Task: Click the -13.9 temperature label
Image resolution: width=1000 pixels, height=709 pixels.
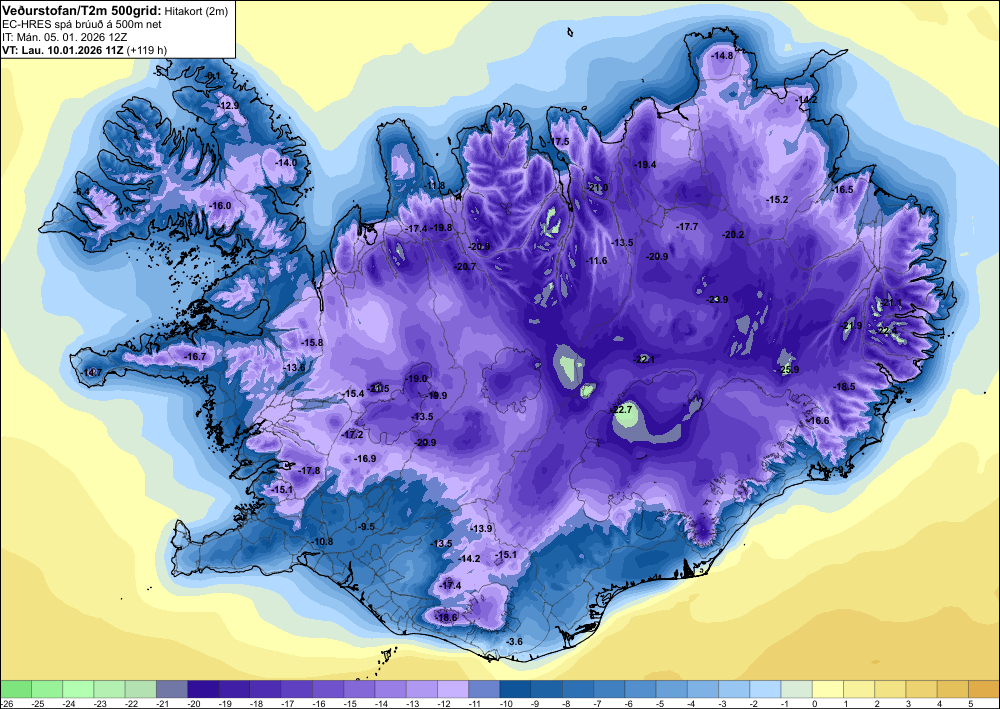Action: [x=482, y=529]
